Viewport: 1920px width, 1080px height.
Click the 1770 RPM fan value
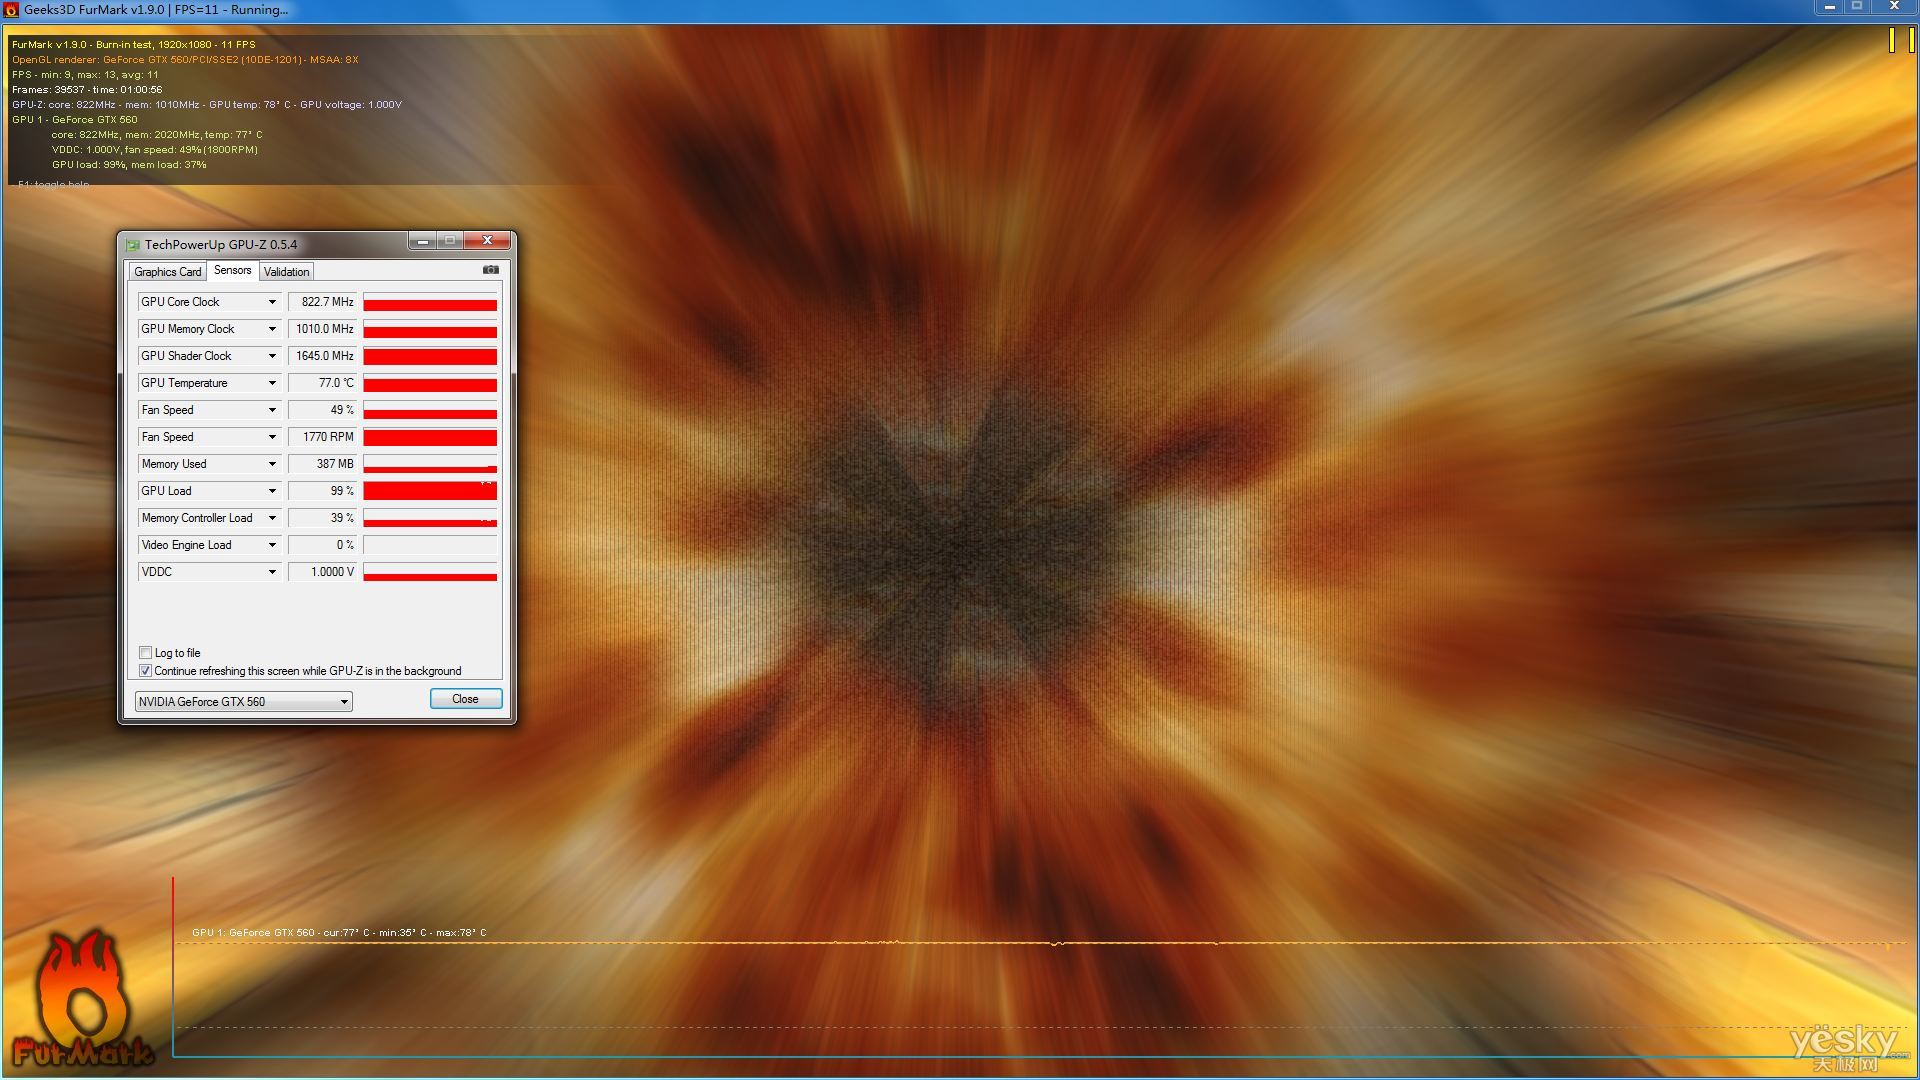[x=322, y=437]
